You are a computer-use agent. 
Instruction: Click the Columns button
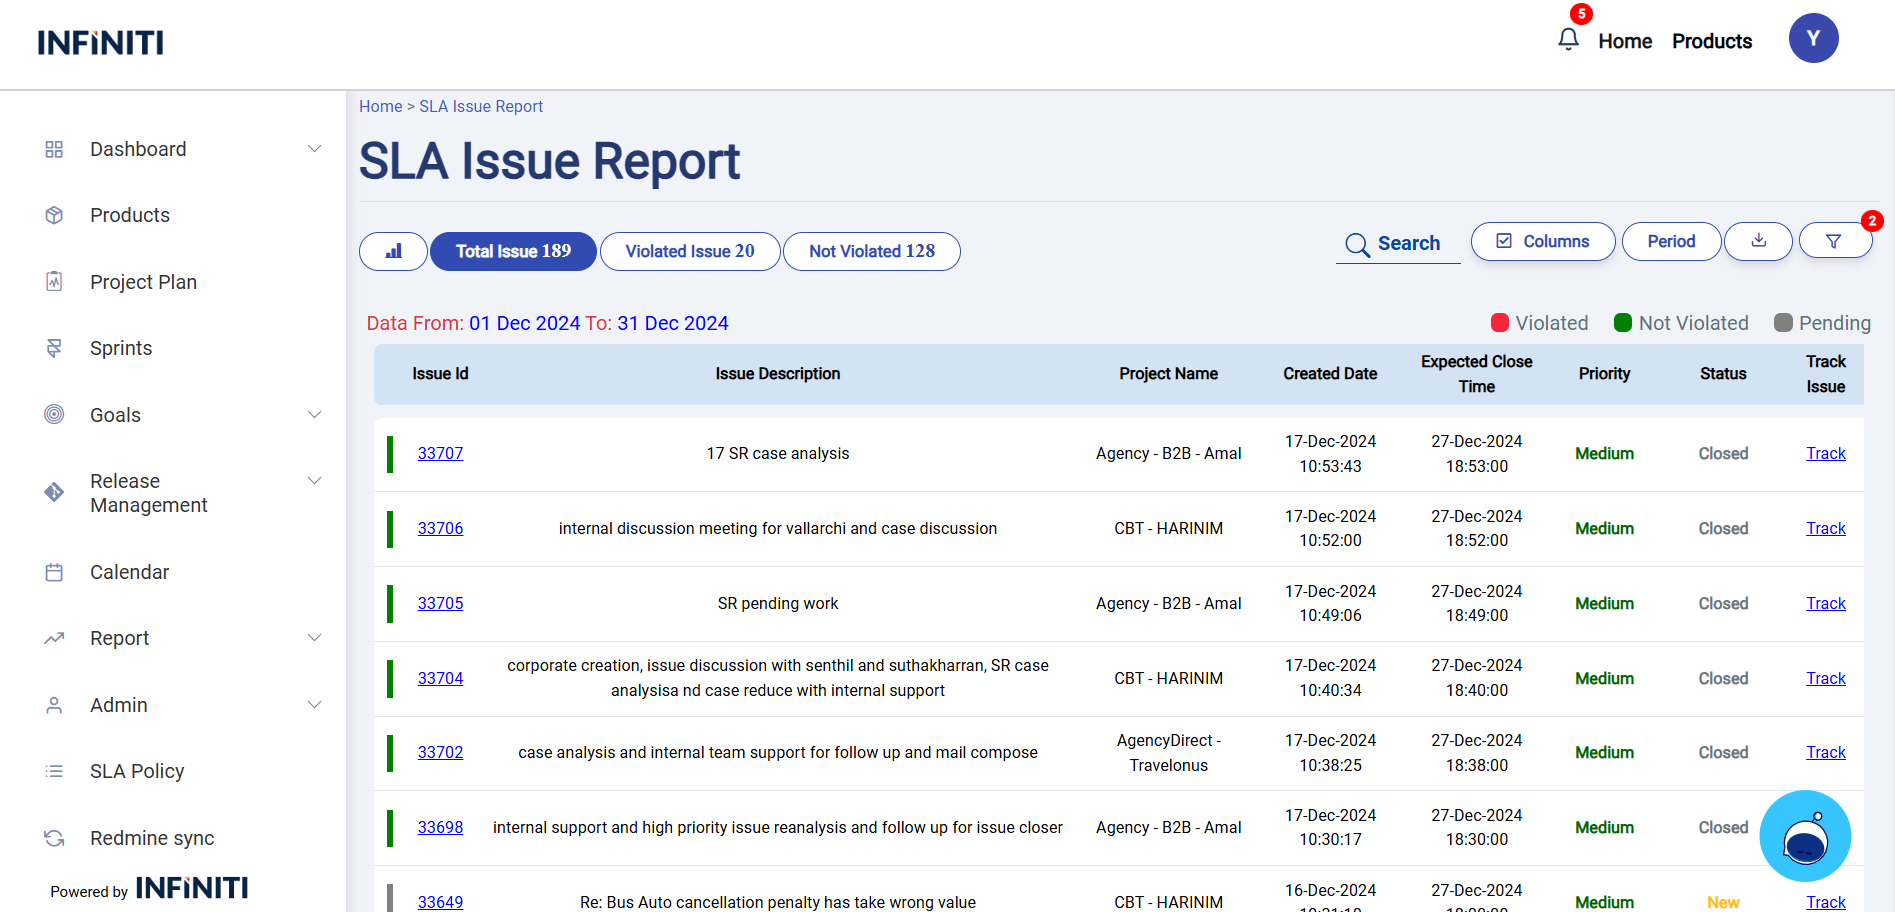(1542, 241)
